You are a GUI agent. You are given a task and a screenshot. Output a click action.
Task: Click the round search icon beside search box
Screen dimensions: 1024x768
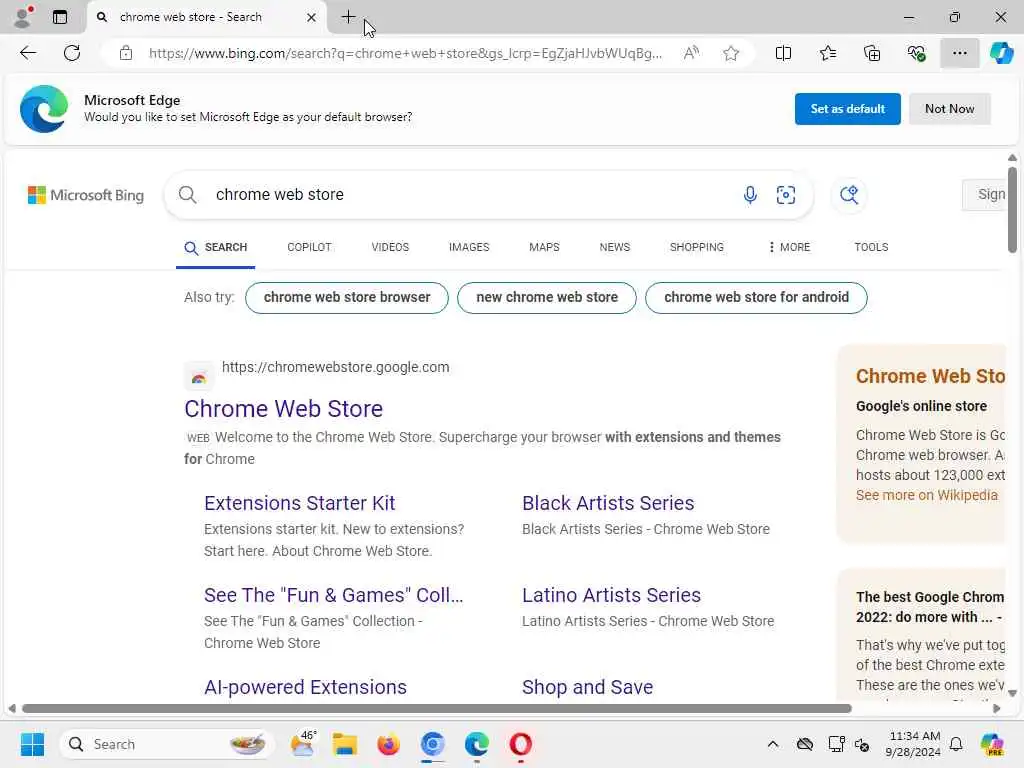849,195
